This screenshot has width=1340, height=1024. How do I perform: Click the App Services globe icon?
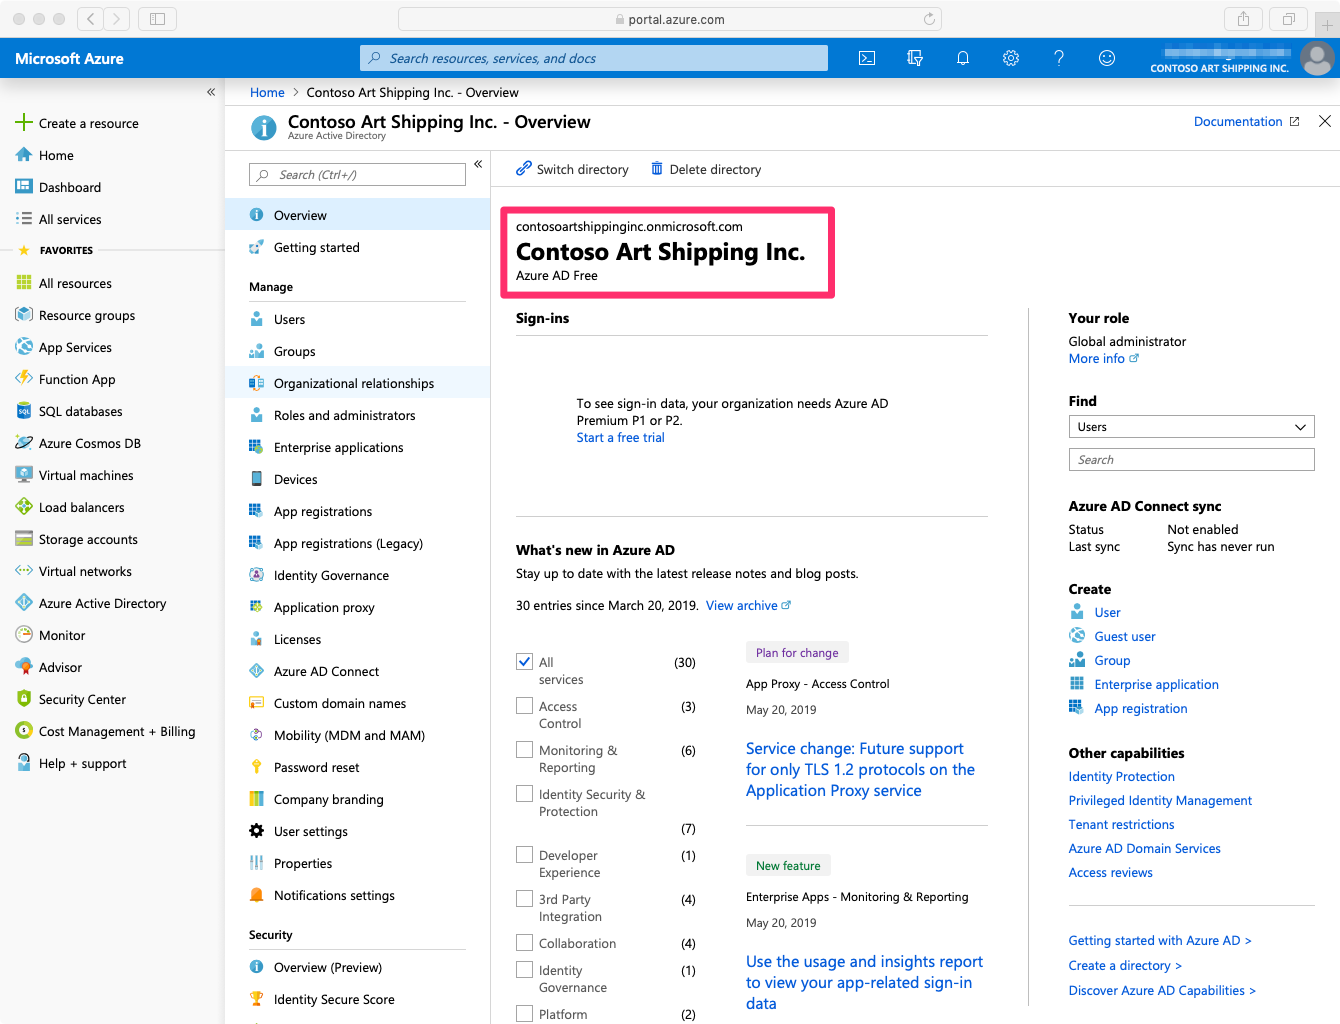click(x=24, y=346)
